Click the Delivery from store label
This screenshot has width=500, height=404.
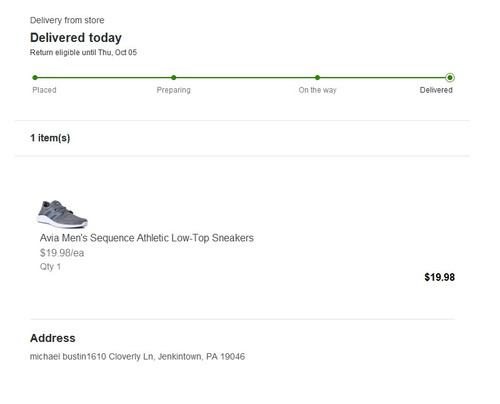coord(67,20)
